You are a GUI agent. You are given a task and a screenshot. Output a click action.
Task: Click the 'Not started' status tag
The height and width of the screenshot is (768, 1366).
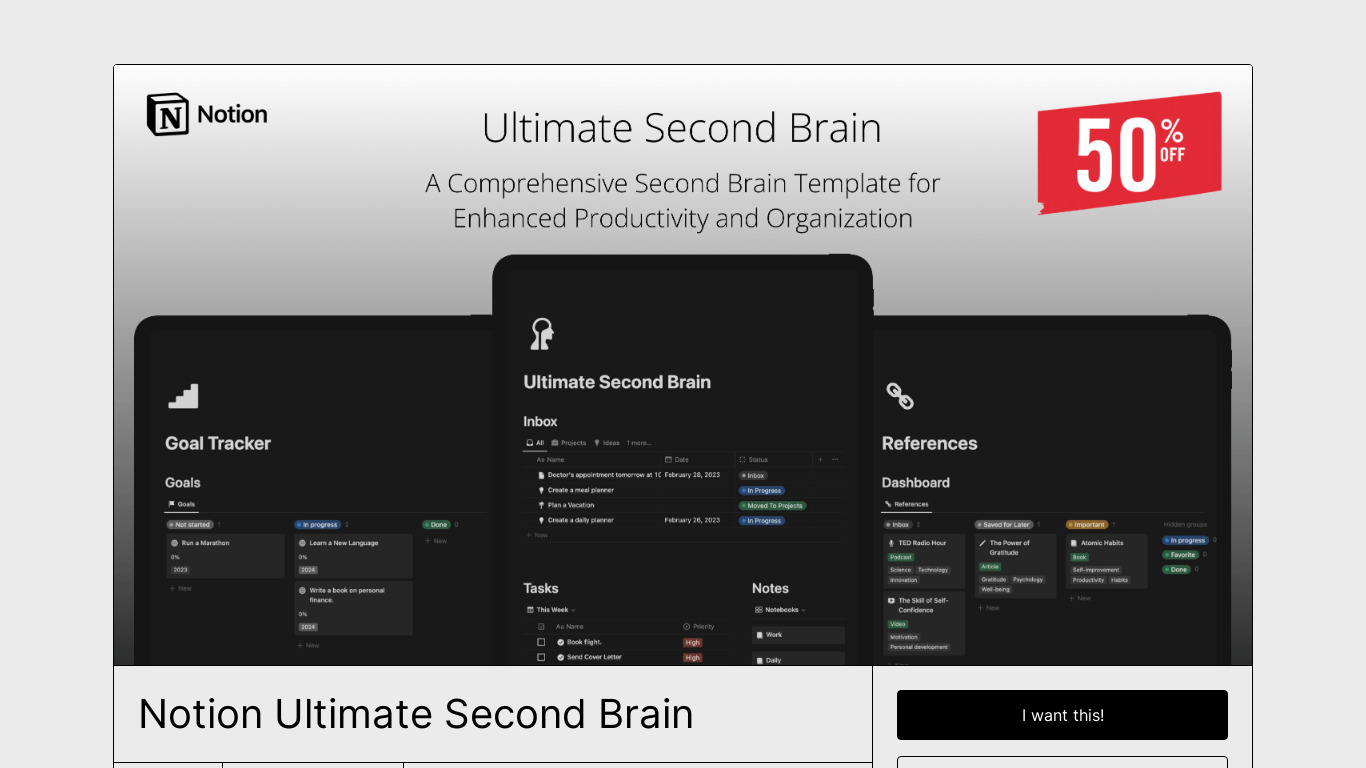point(190,524)
